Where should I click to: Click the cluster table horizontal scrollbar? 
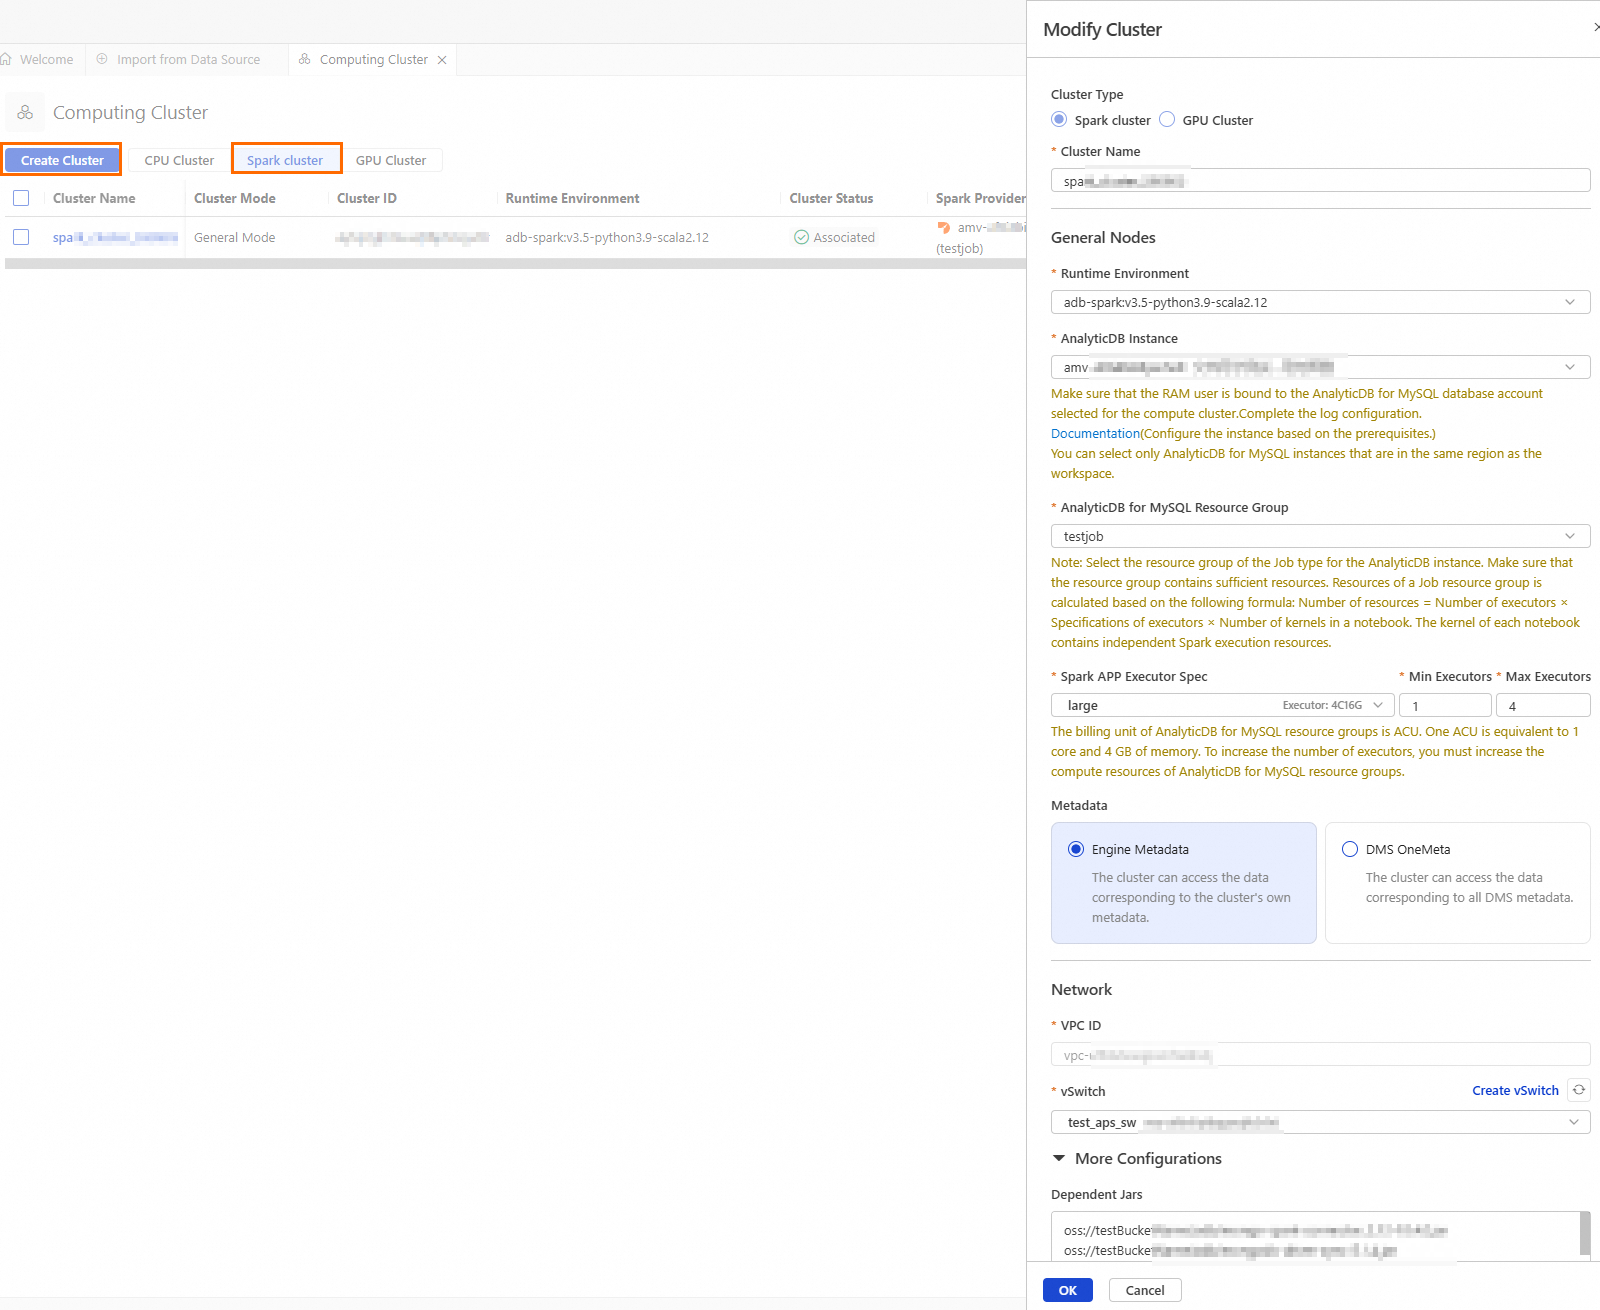pyautogui.click(x=515, y=264)
